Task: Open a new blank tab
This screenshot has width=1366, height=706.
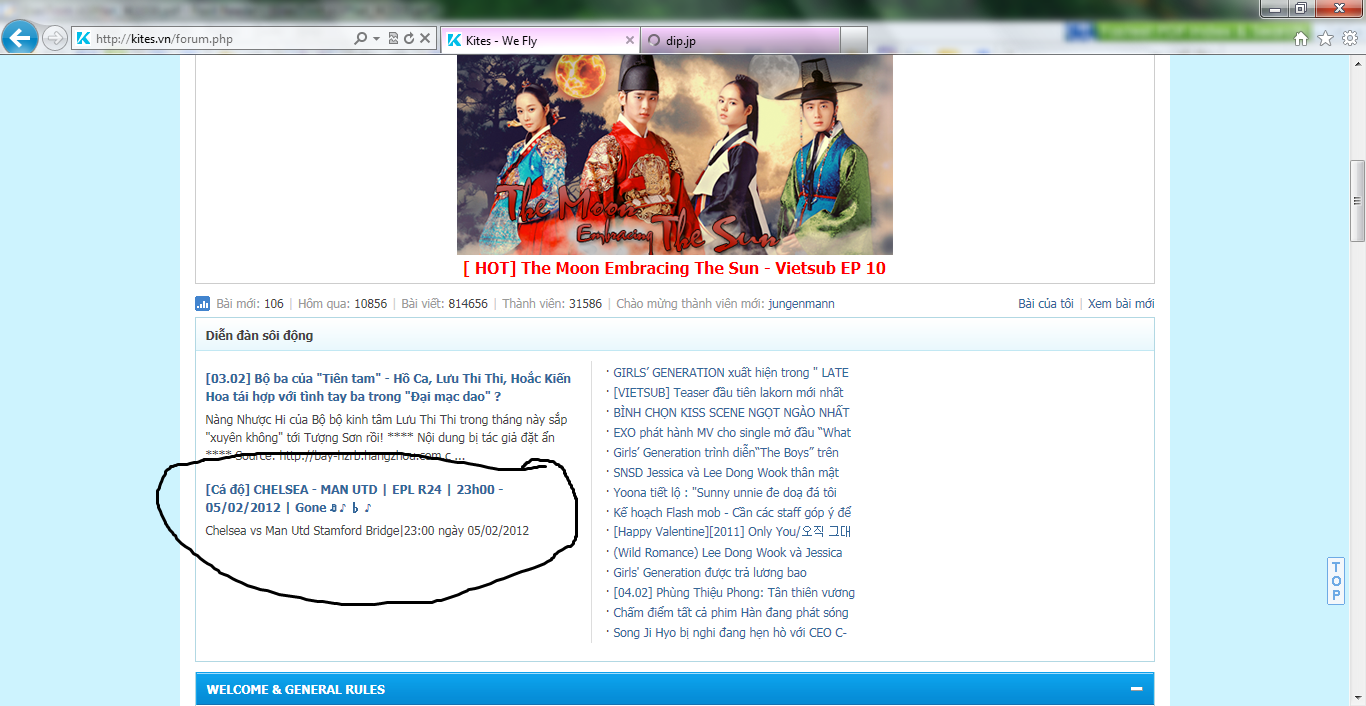Action: tap(854, 40)
